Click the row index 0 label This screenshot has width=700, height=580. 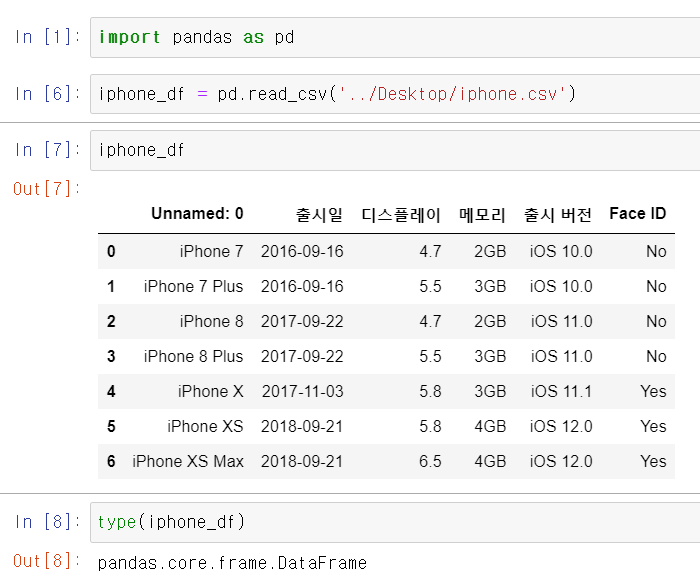tap(111, 251)
